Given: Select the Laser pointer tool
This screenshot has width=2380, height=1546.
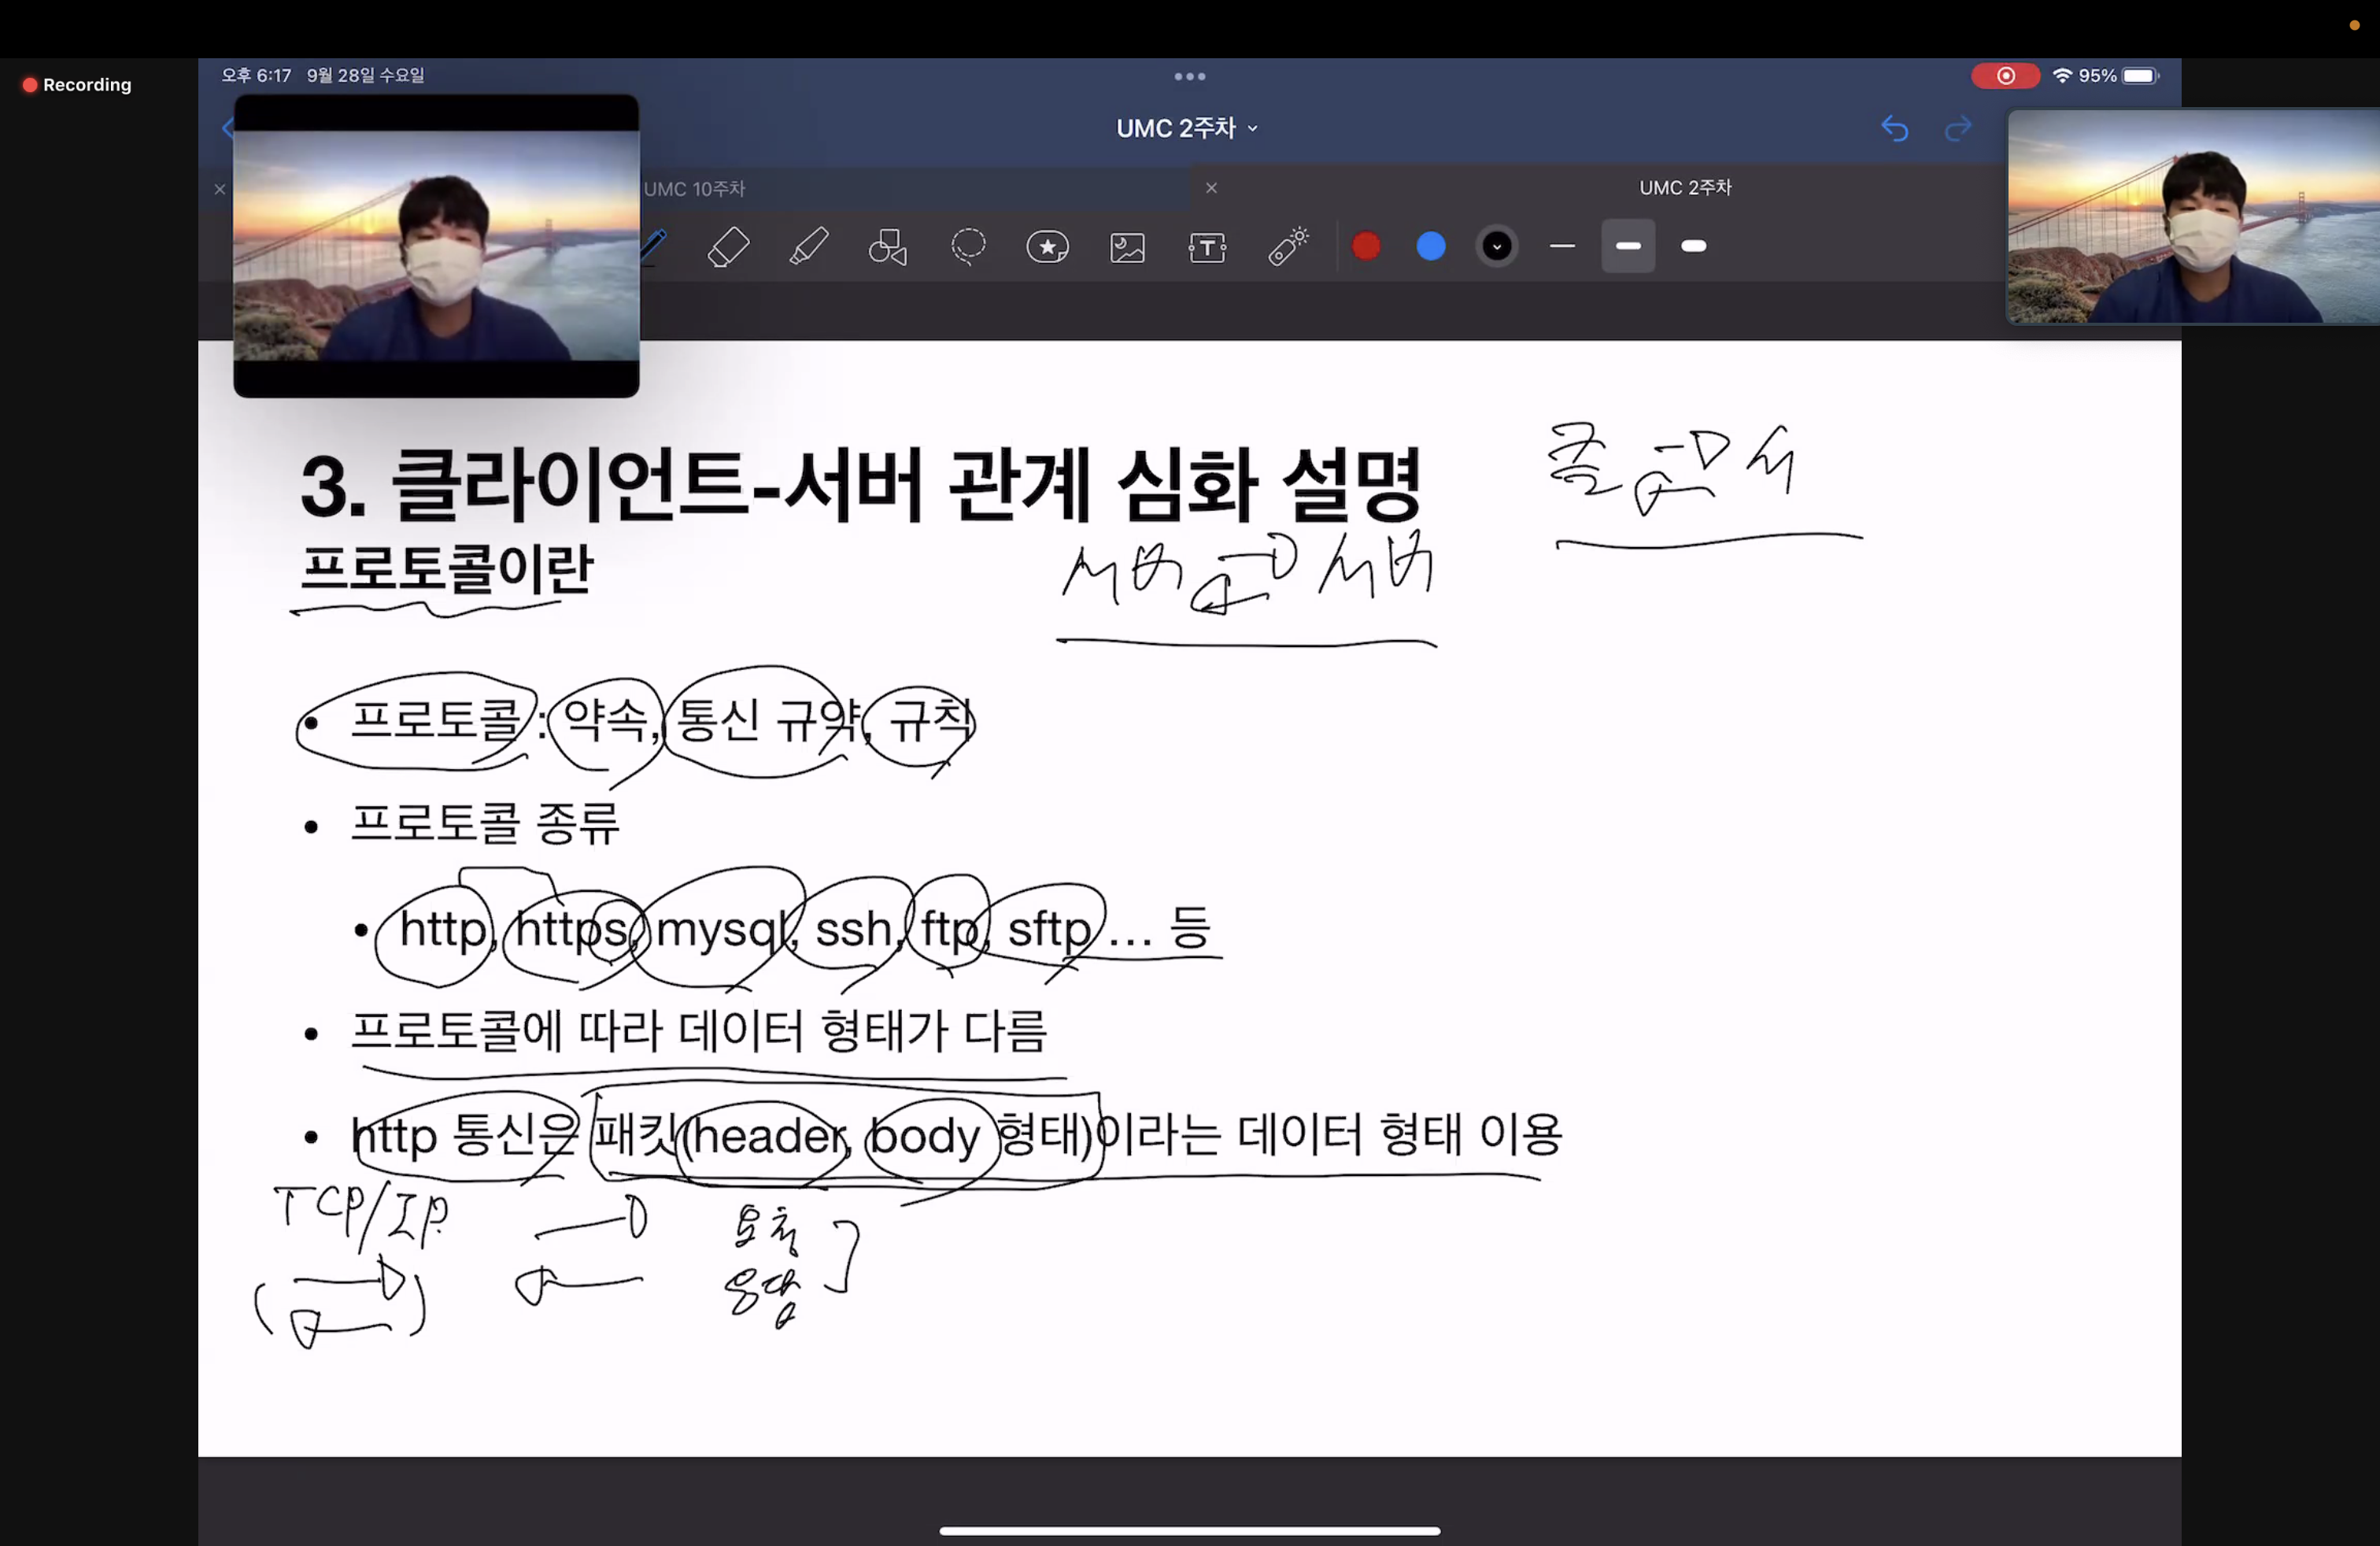Looking at the screenshot, I should click(1288, 246).
